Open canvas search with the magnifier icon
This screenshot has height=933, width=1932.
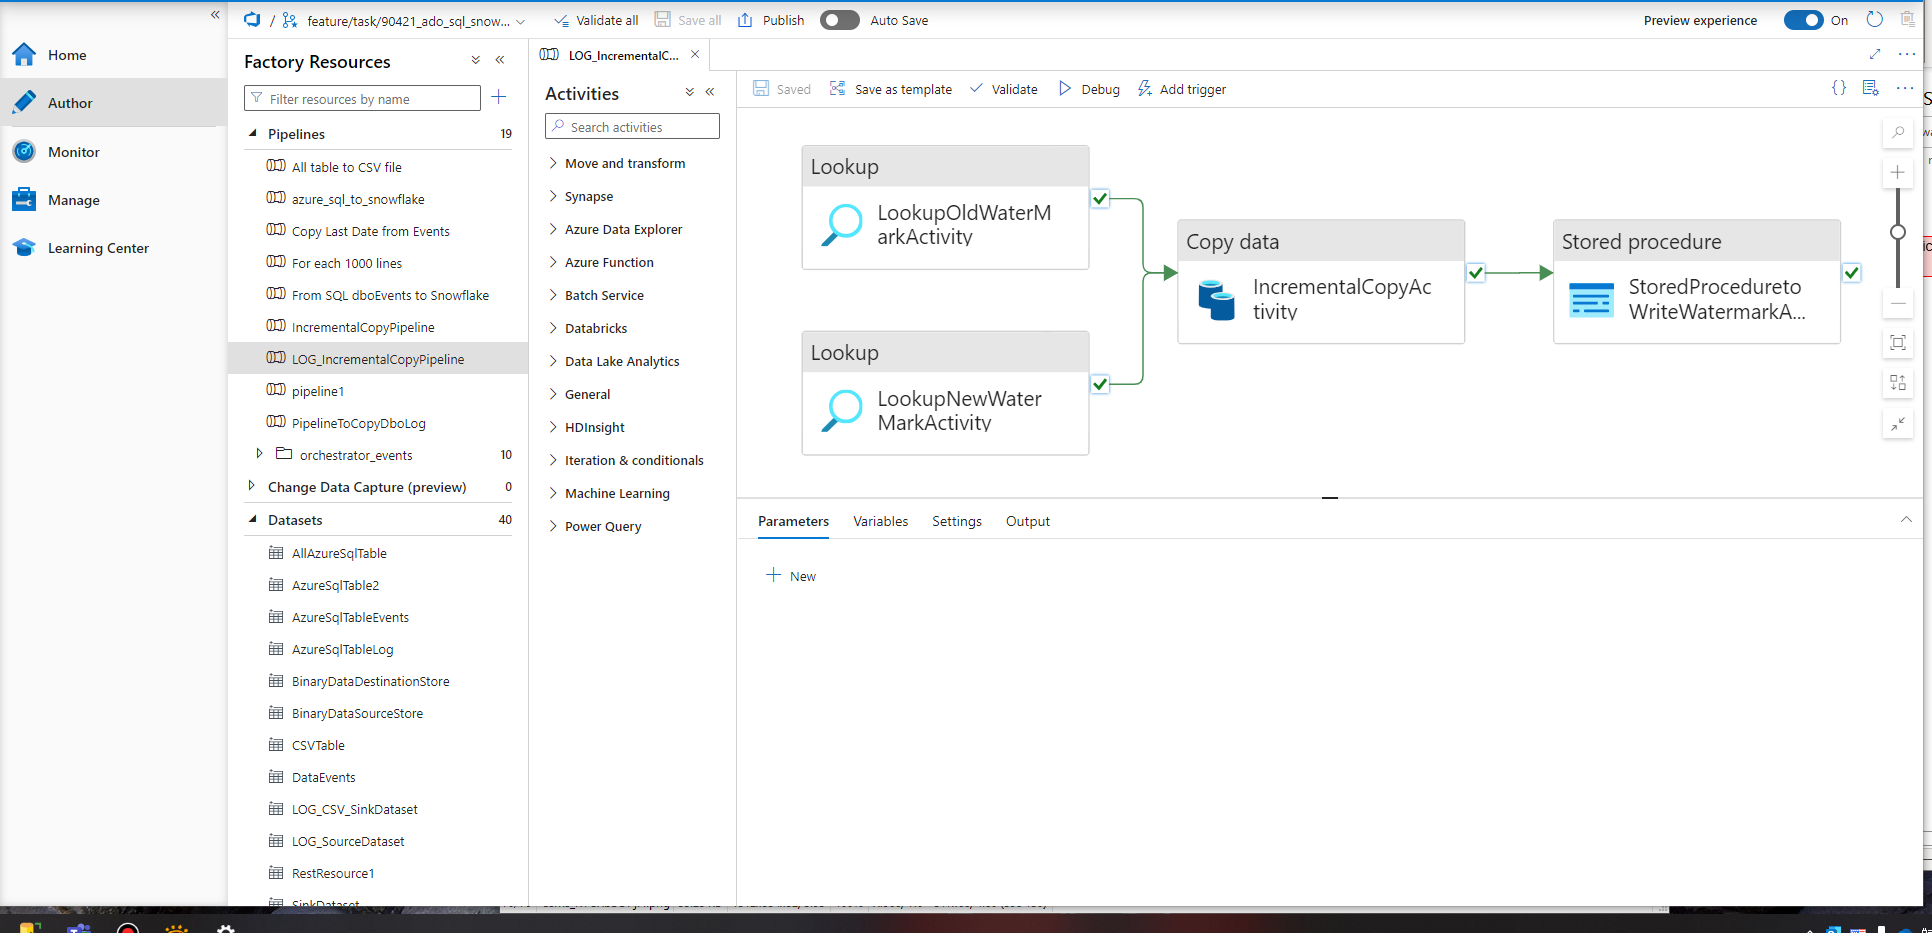[x=1898, y=132]
